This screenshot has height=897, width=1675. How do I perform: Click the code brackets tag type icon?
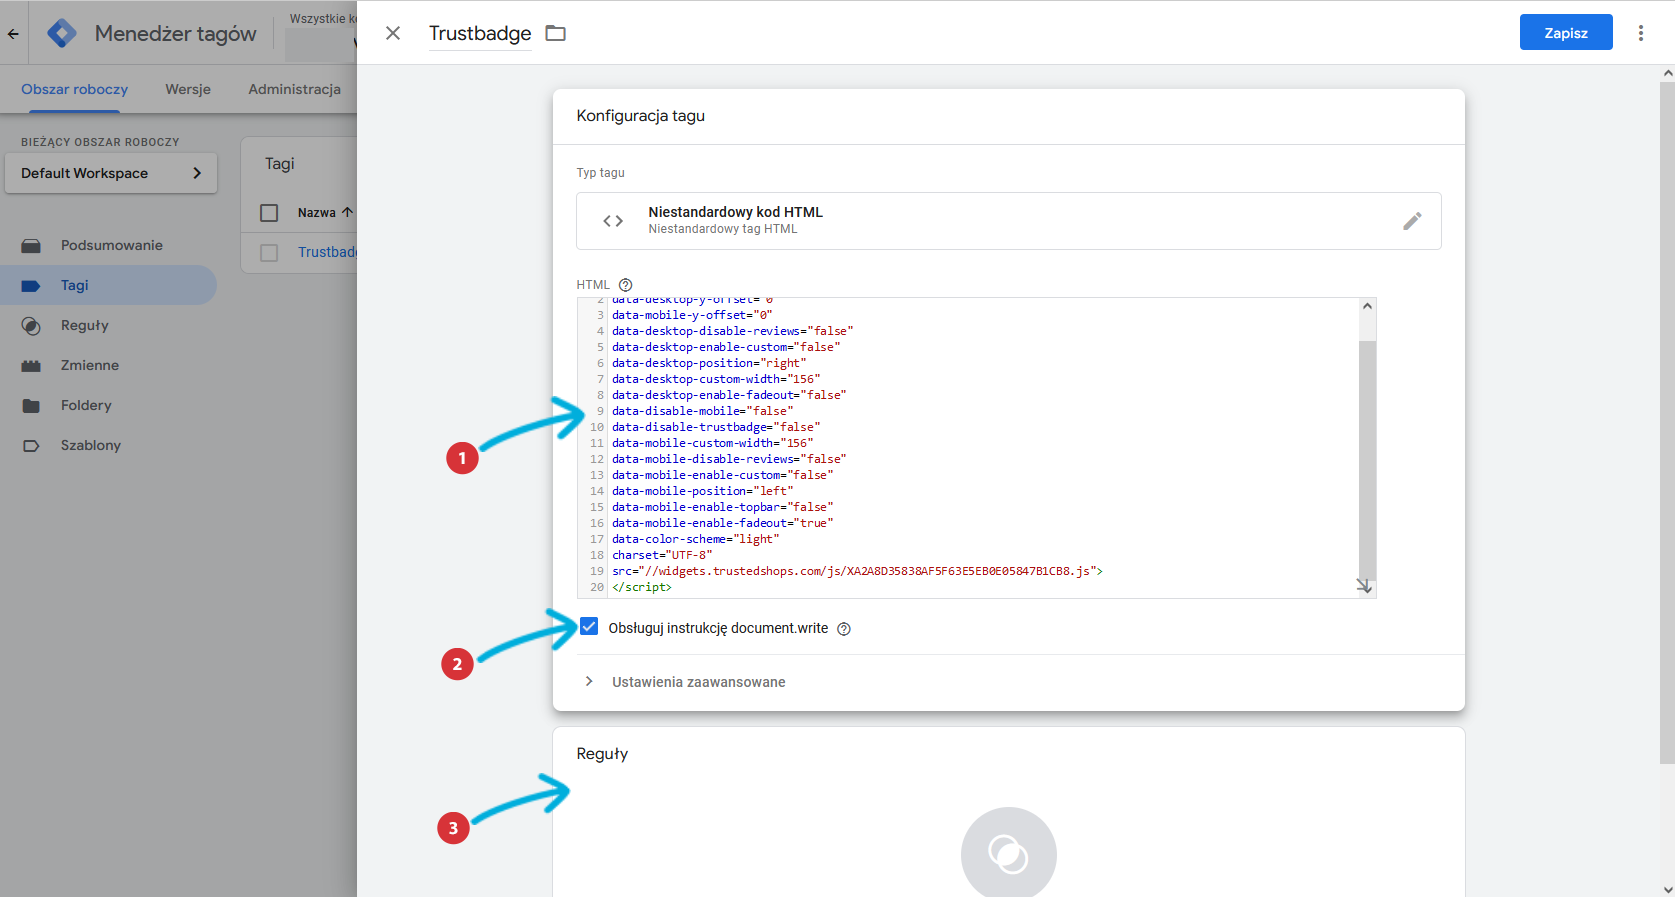pyautogui.click(x=613, y=221)
